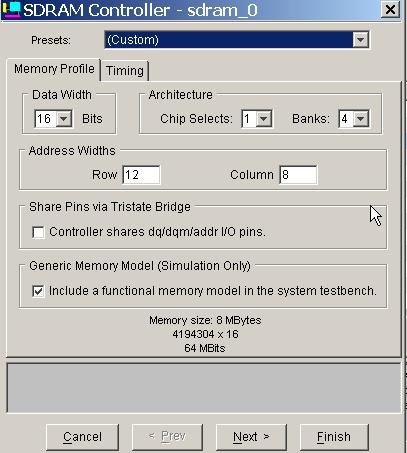The width and height of the screenshot is (407, 453).
Task: Select the Memory Profile tab
Action: [x=54, y=69]
